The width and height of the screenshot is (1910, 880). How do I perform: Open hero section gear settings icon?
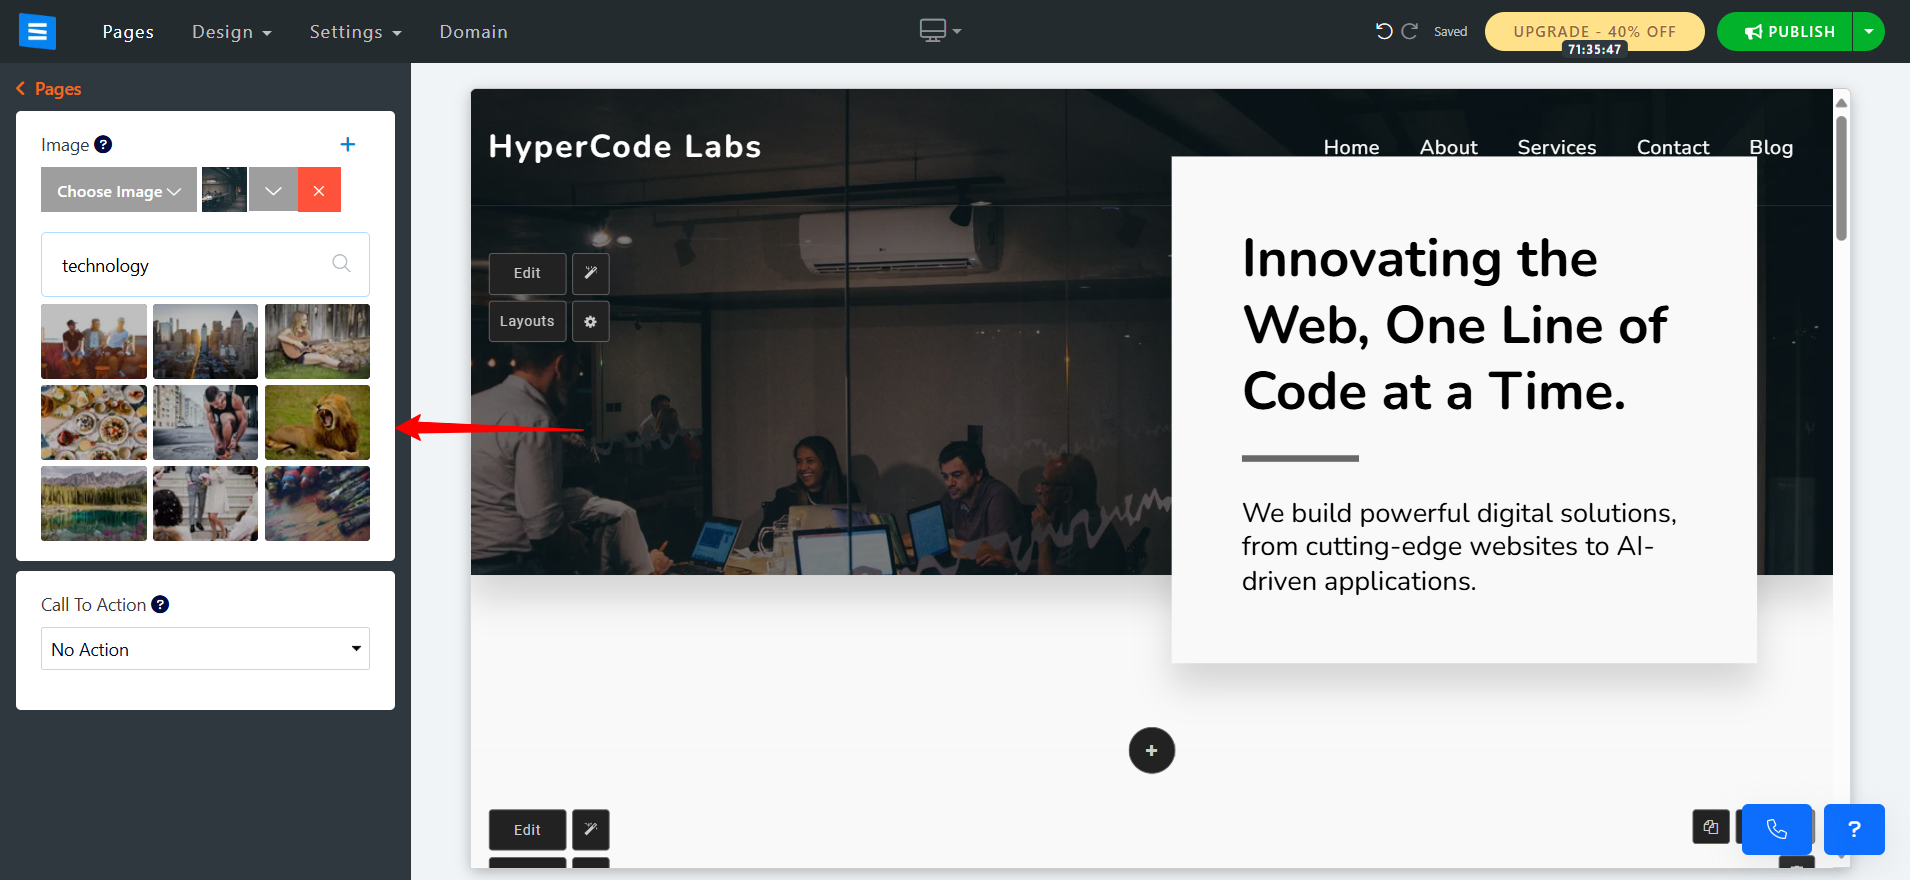[x=591, y=321]
